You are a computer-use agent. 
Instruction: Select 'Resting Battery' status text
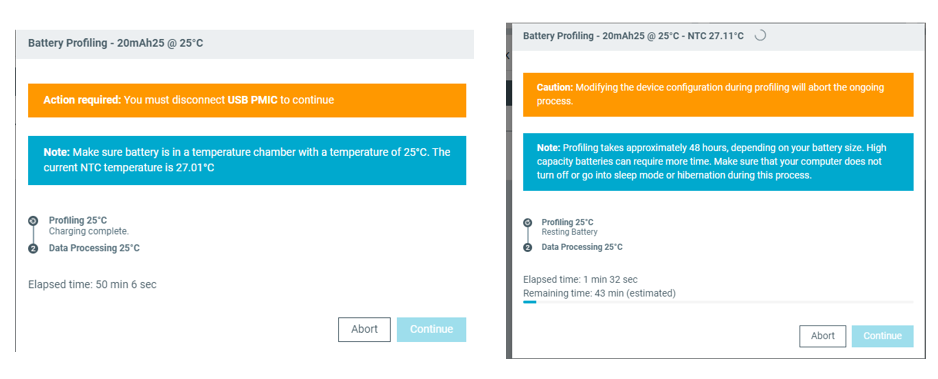pos(570,232)
